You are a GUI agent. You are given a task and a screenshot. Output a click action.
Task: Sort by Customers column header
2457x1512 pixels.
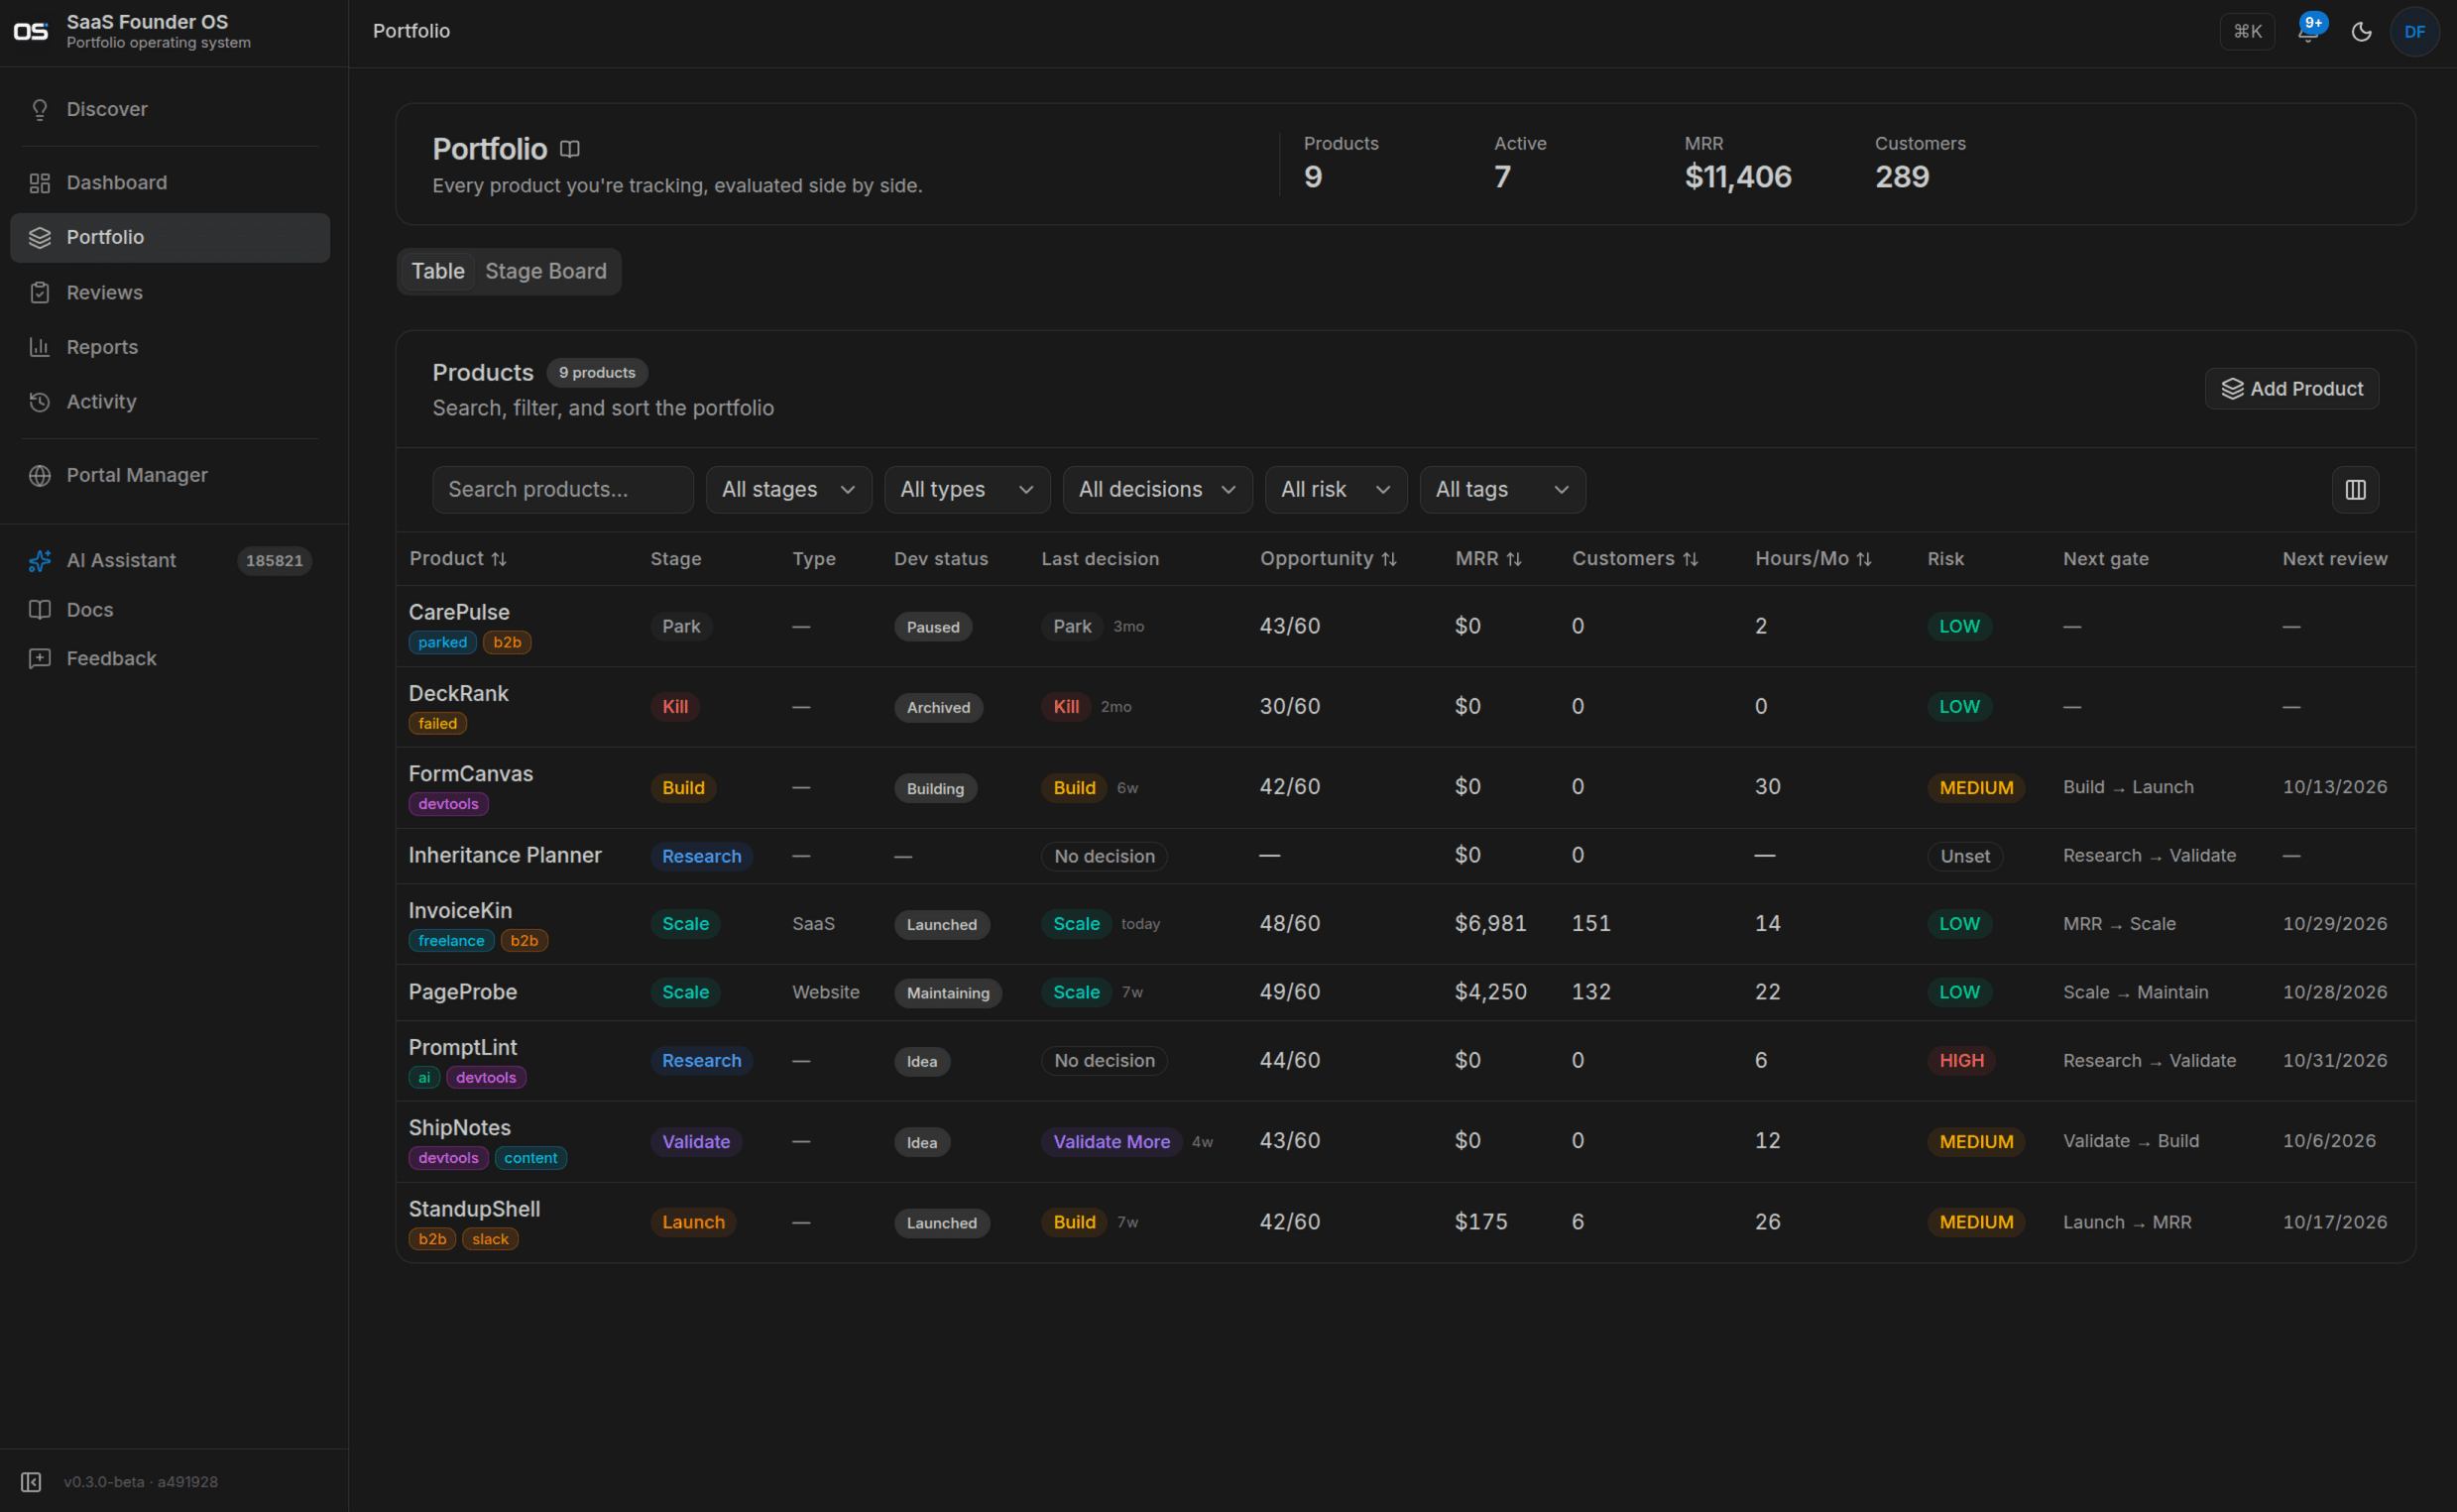tap(1635, 559)
